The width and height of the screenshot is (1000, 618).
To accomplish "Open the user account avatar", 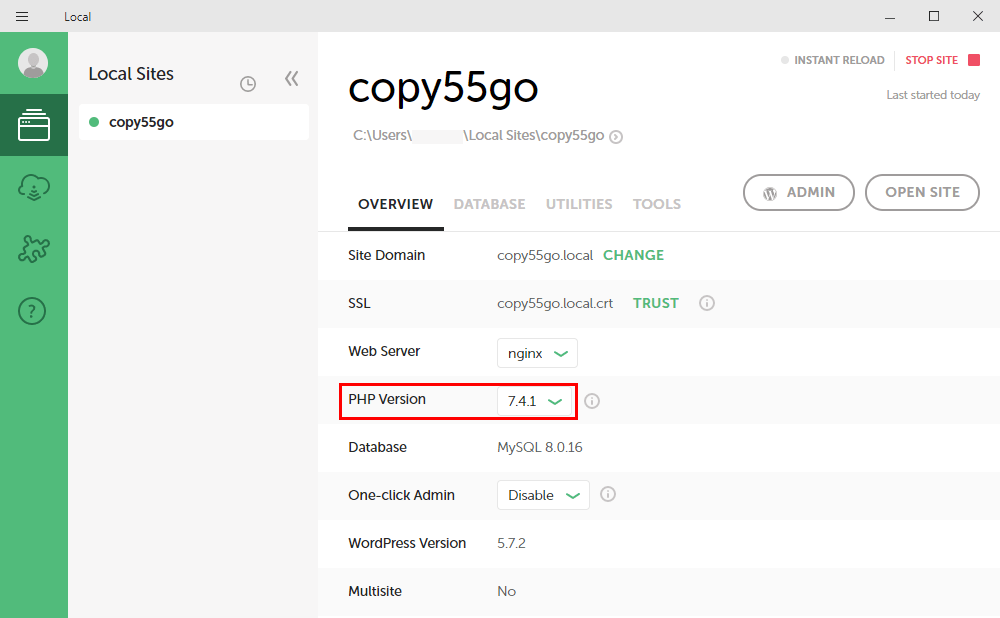I will pyautogui.click(x=33, y=63).
